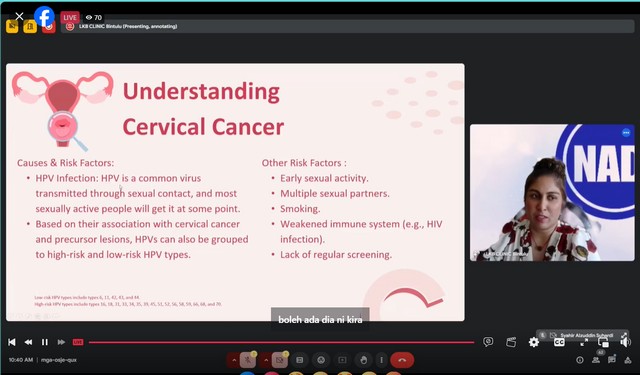
Task: Close the video with the X button
Action: [19, 16]
